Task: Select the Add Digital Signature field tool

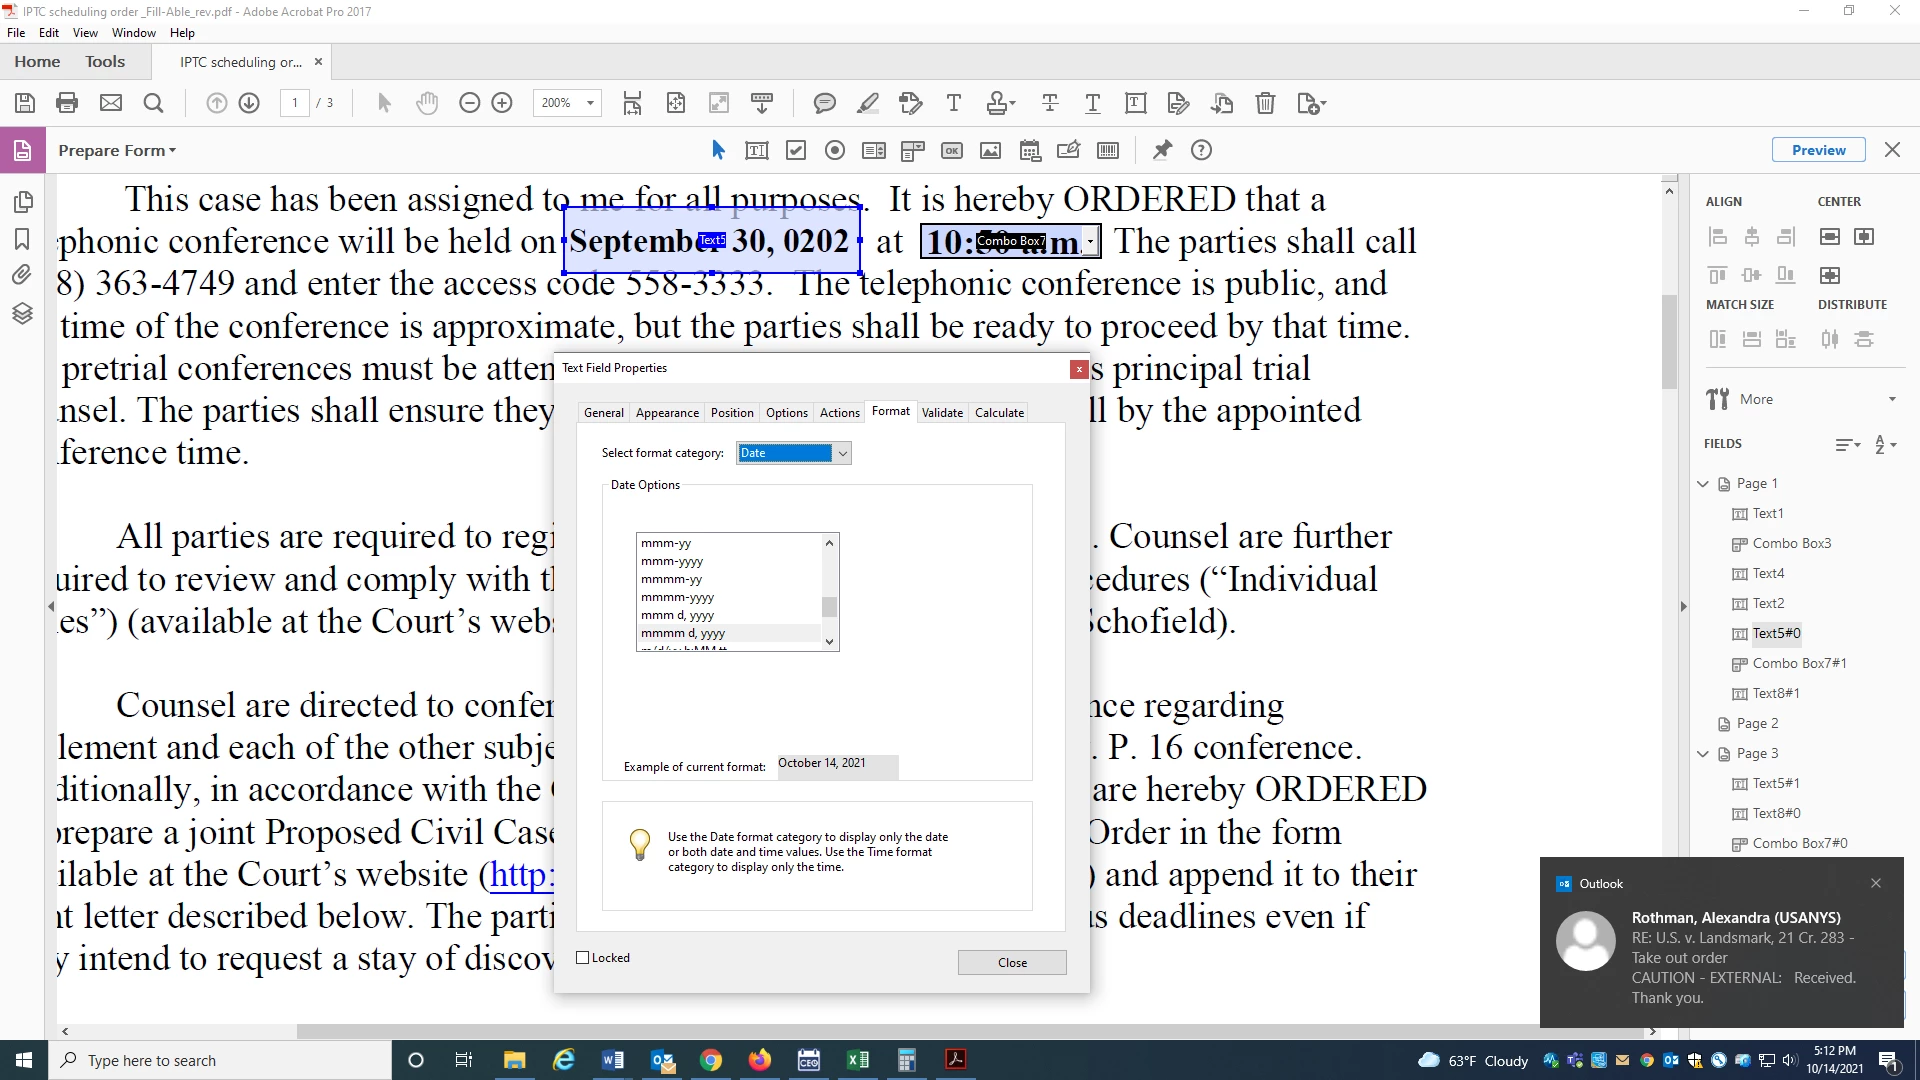Action: 1069,150
